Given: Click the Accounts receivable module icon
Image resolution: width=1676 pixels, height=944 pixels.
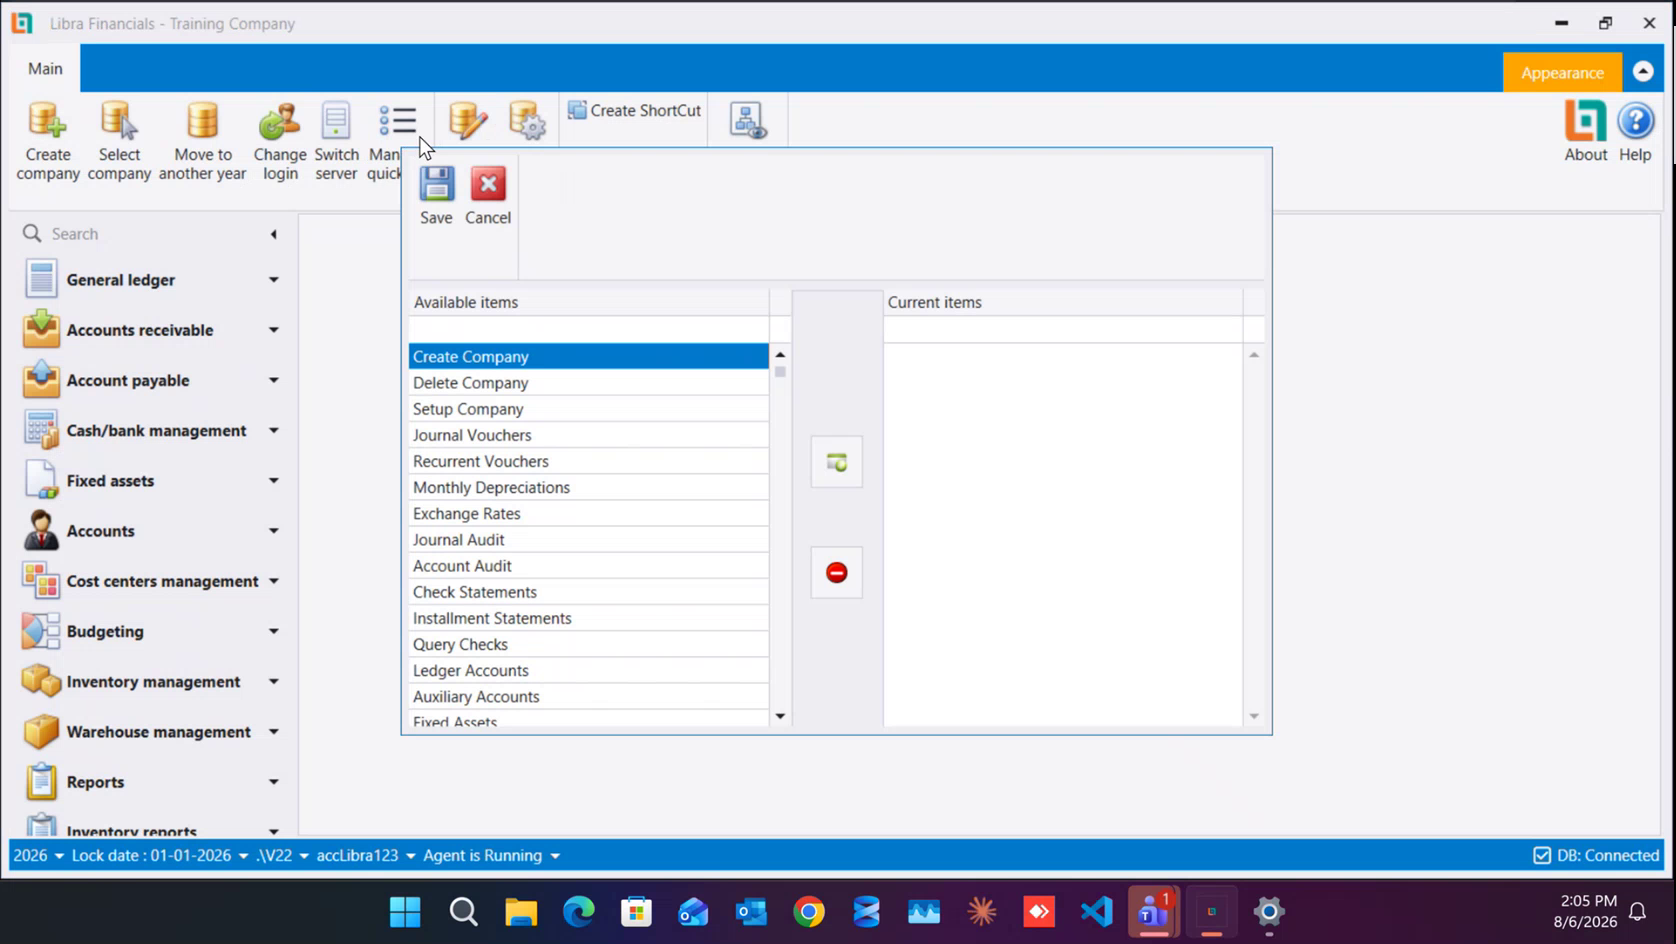Looking at the screenshot, I should (41, 329).
